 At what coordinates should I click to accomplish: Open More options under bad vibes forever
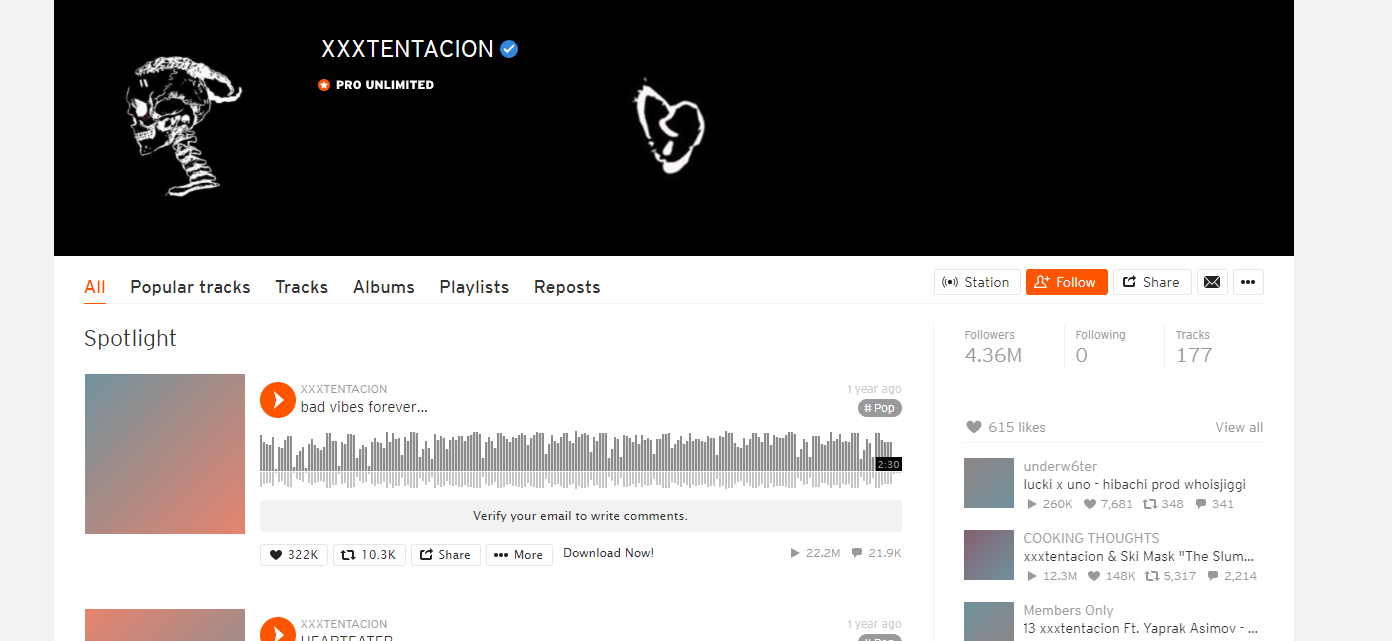[519, 555]
